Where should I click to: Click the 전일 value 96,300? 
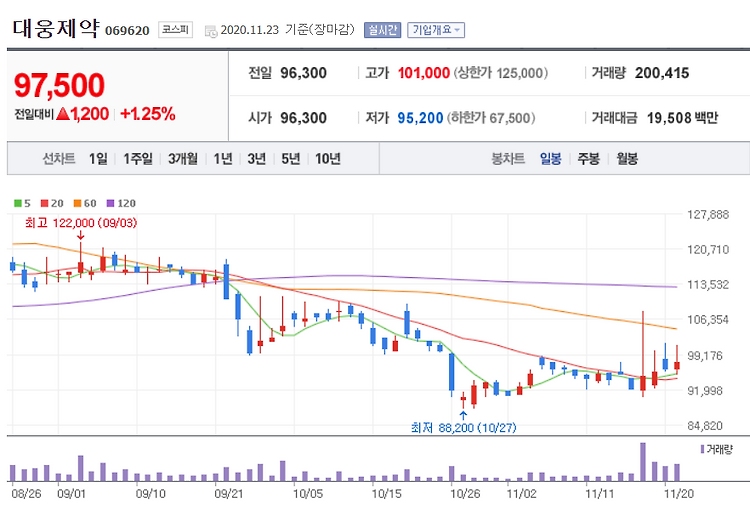(303, 73)
